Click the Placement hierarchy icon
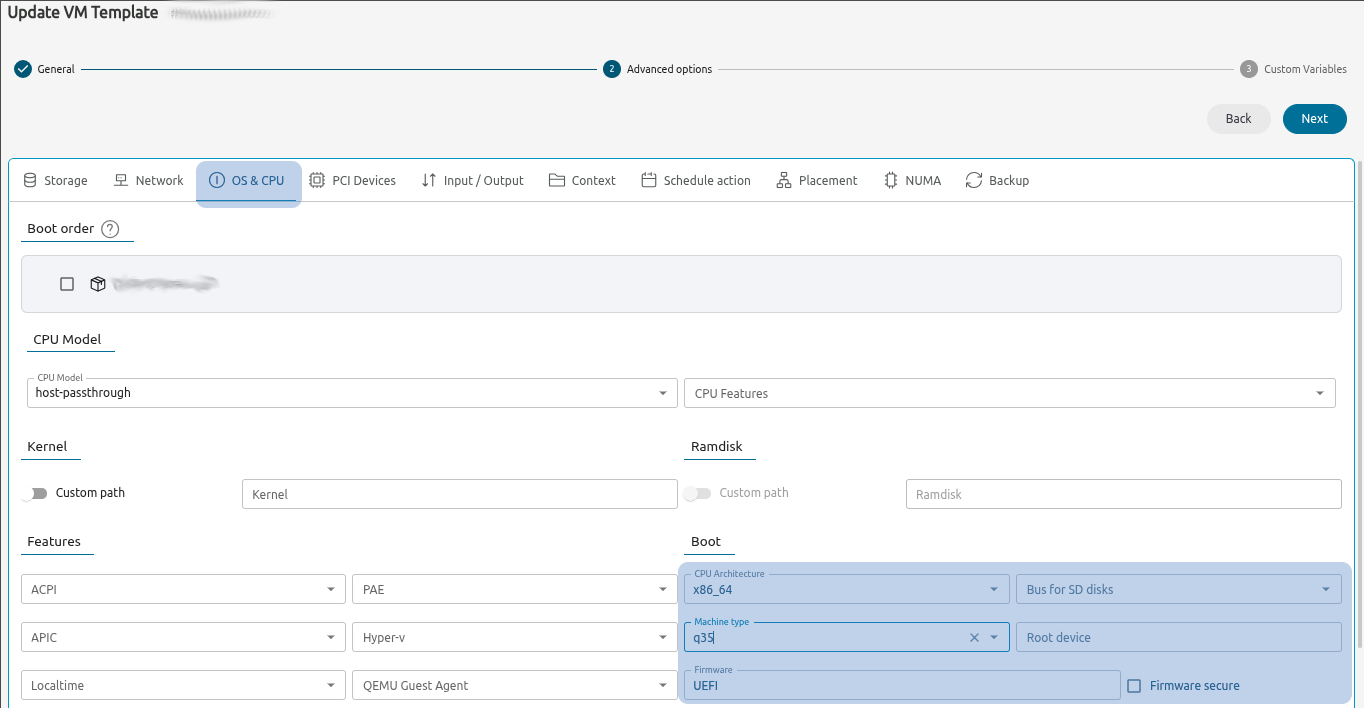Screen dimensions: 1364x708 [784, 181]
